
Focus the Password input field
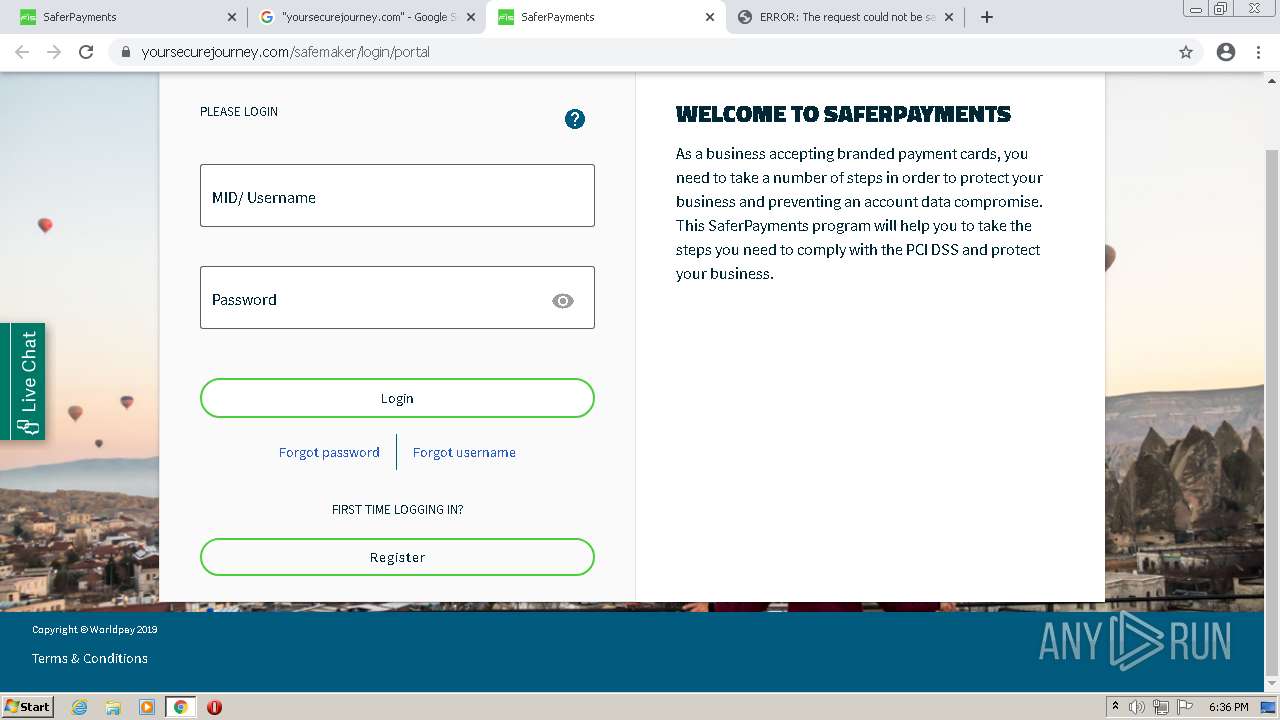click(397, 298)
